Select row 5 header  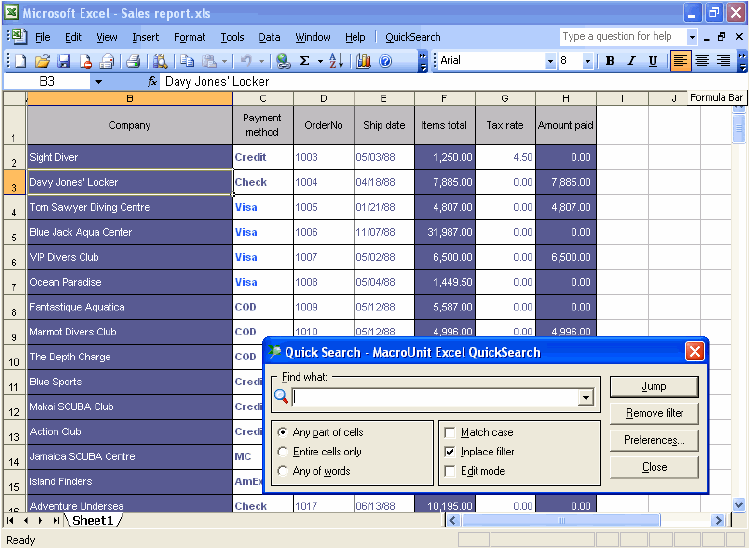point(14,232)
